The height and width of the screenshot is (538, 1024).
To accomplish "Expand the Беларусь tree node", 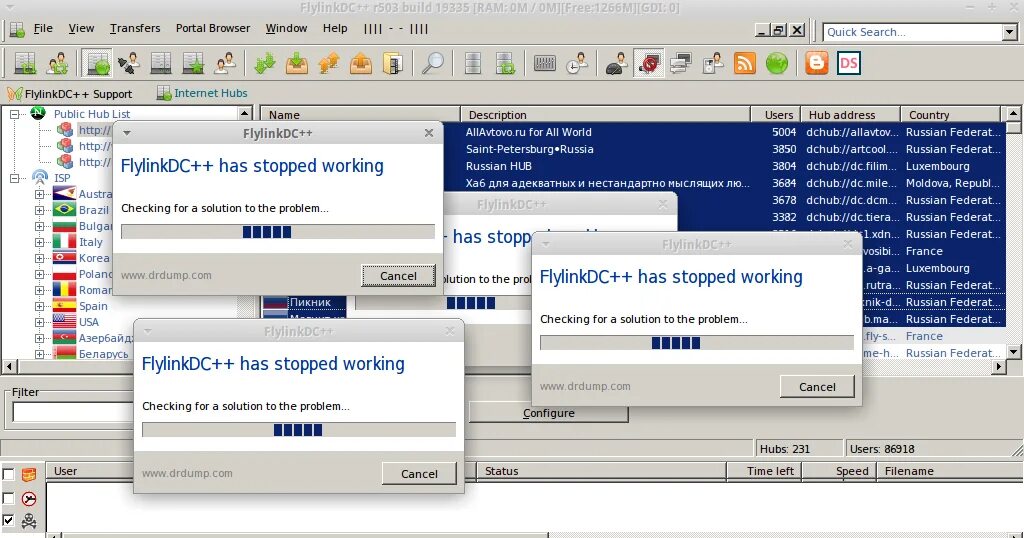I will pos(40,354).
